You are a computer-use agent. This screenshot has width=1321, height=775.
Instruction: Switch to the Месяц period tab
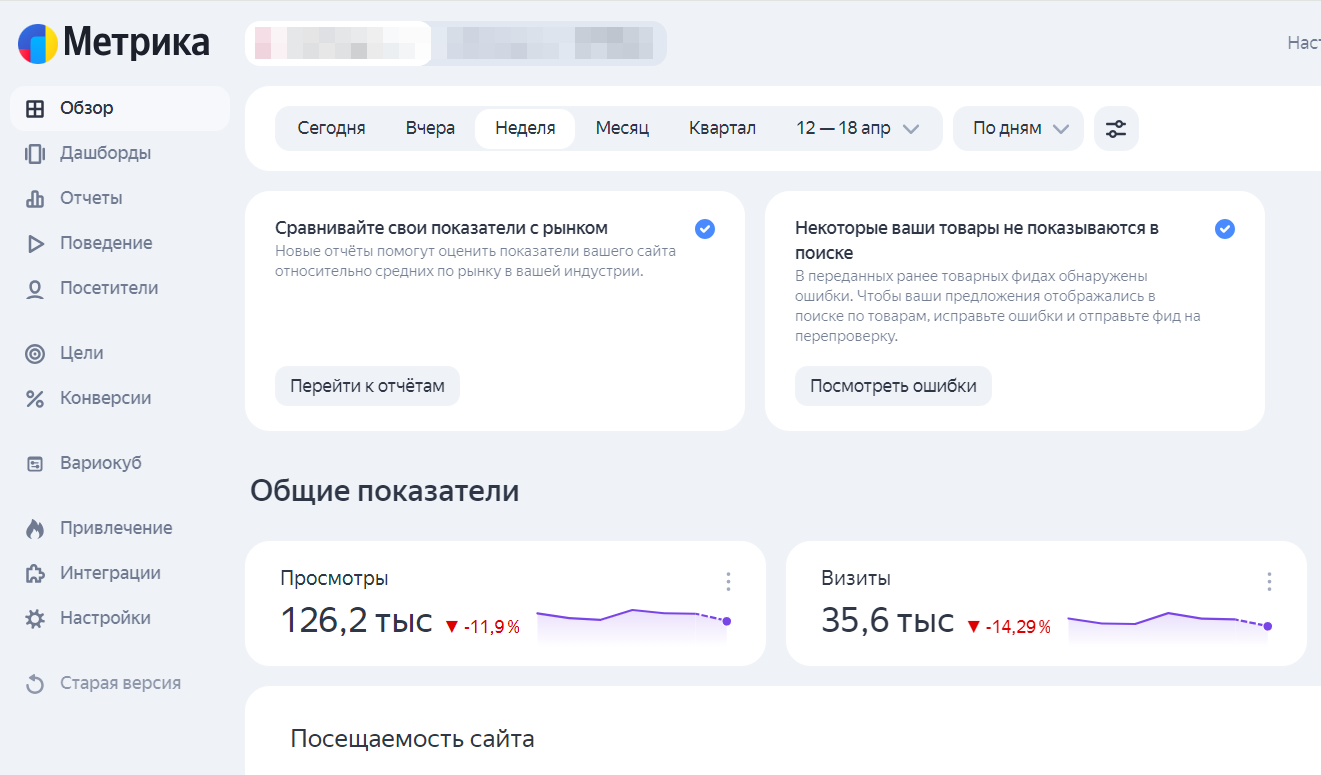click(x=622, y=128)
